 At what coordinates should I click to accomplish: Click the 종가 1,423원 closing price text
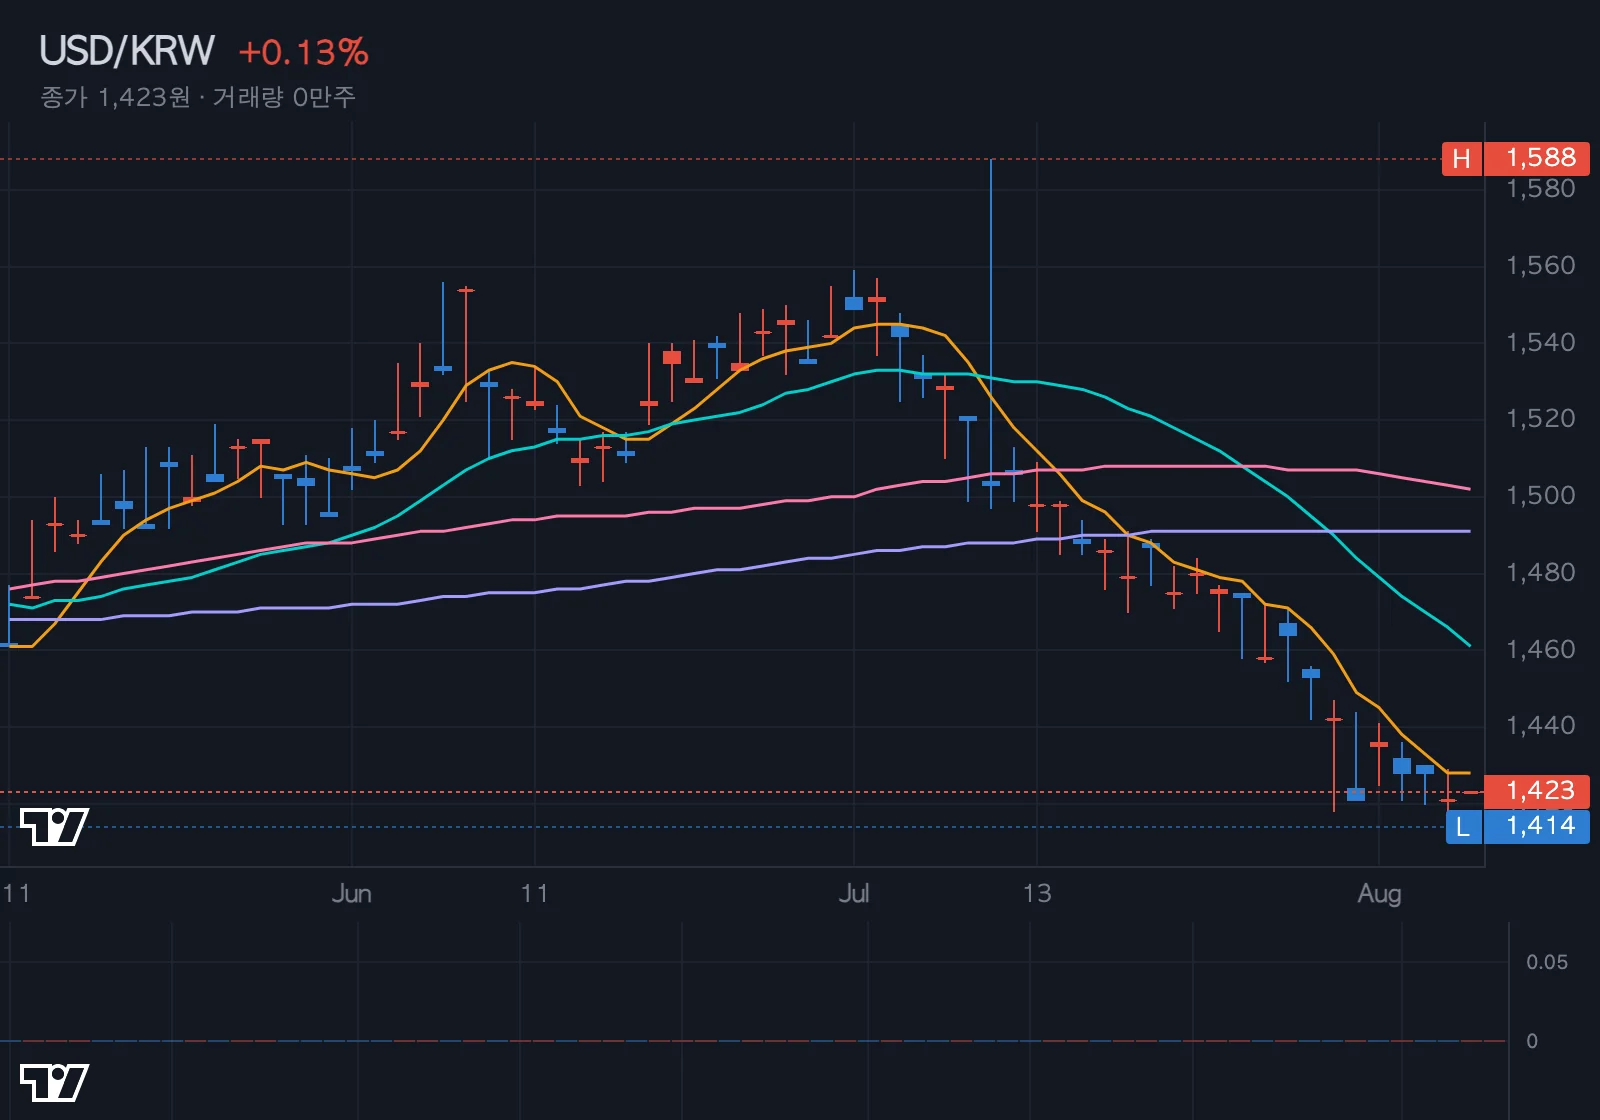coord(115,97)
